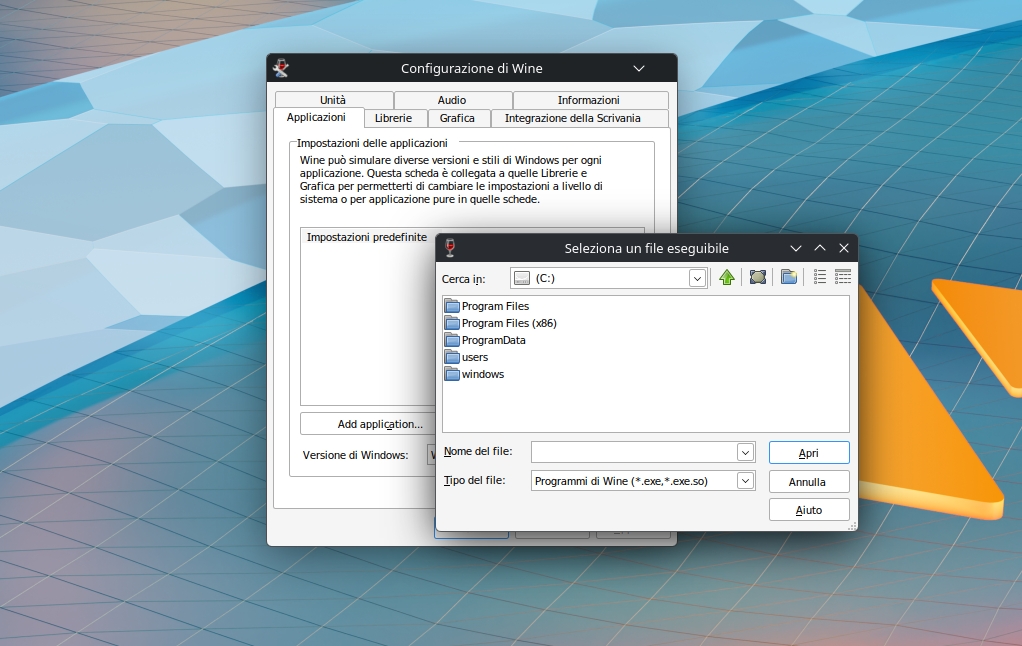Jump to the desktop location icon
This screenshot has height=646, width=1022.
tap(757, 278)
